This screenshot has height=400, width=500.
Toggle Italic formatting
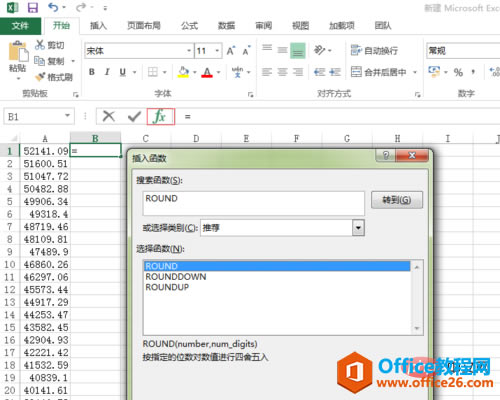tap(107, 72)
